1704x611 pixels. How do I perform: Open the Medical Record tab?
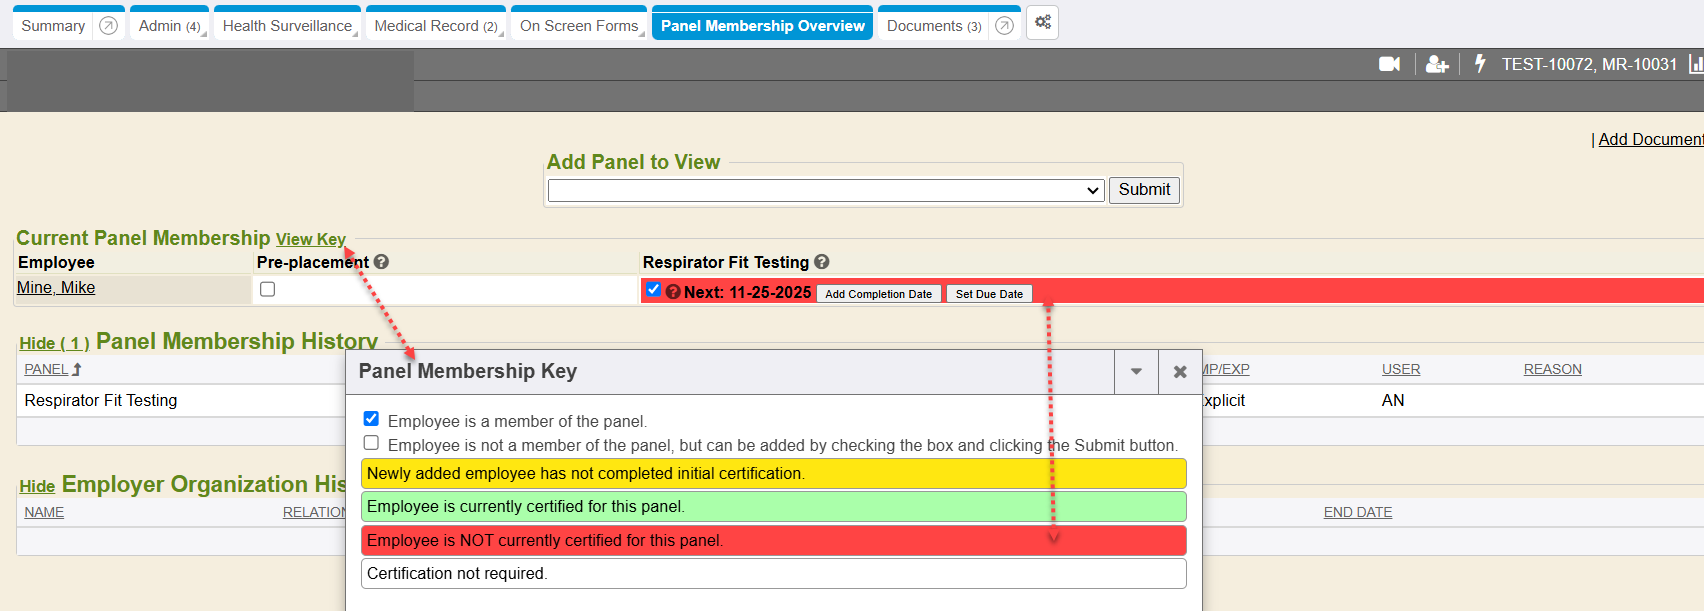tap(435, 26)
